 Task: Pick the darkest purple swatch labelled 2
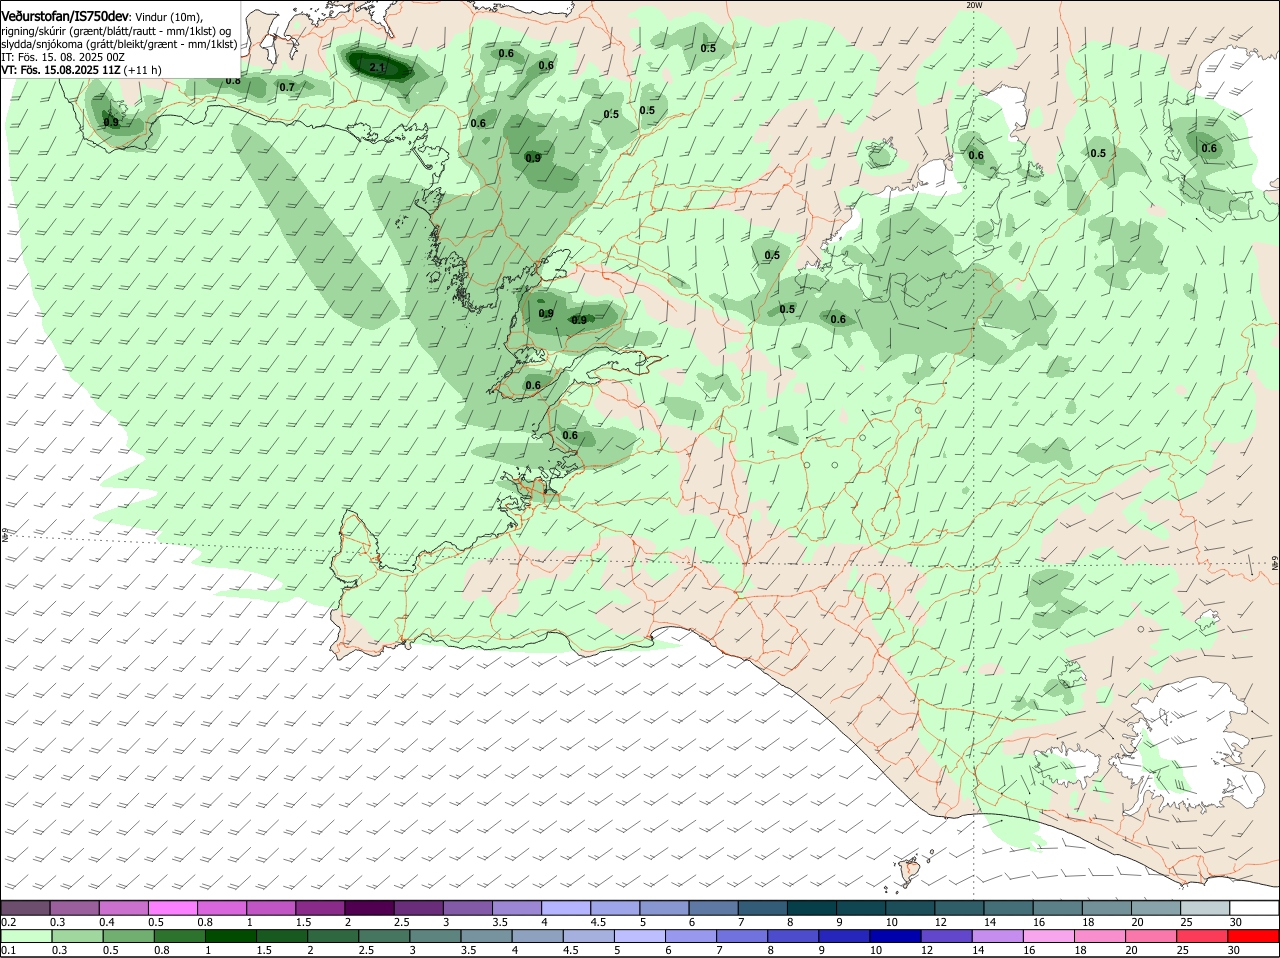[x=371, y=907]
